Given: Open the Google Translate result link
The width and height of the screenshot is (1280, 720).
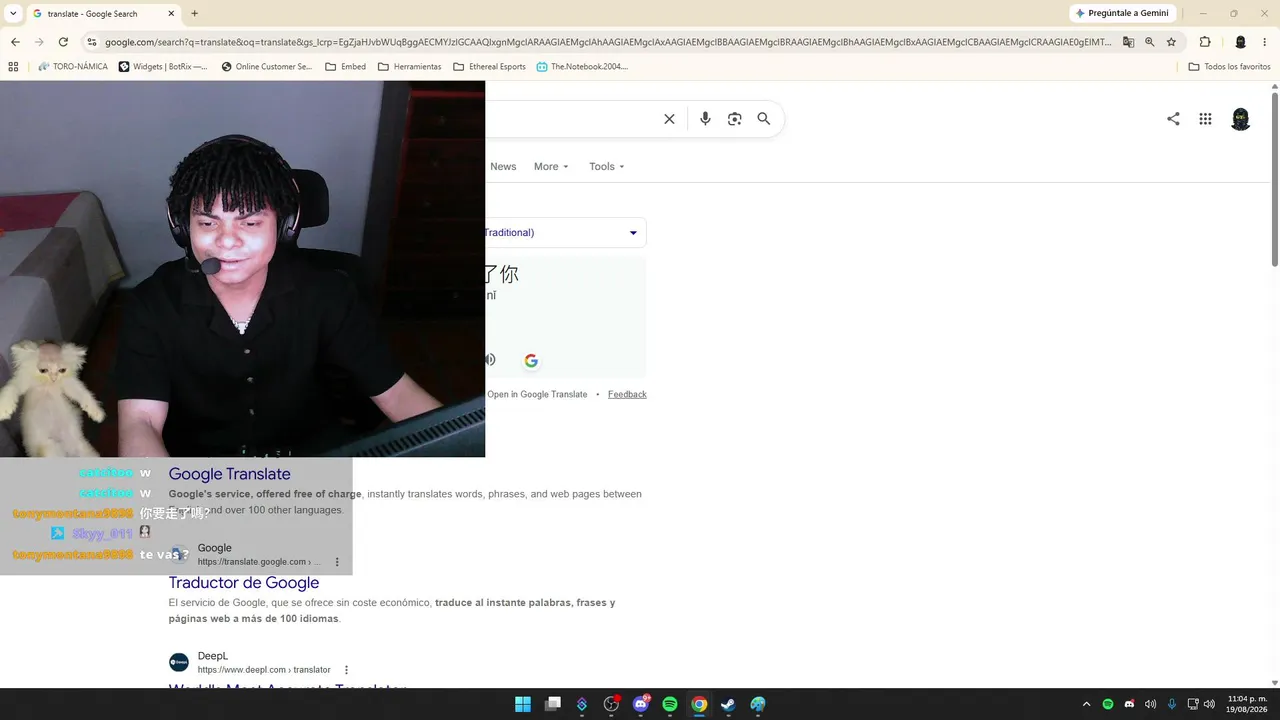Looking at the screenshot, I should 229,474.
